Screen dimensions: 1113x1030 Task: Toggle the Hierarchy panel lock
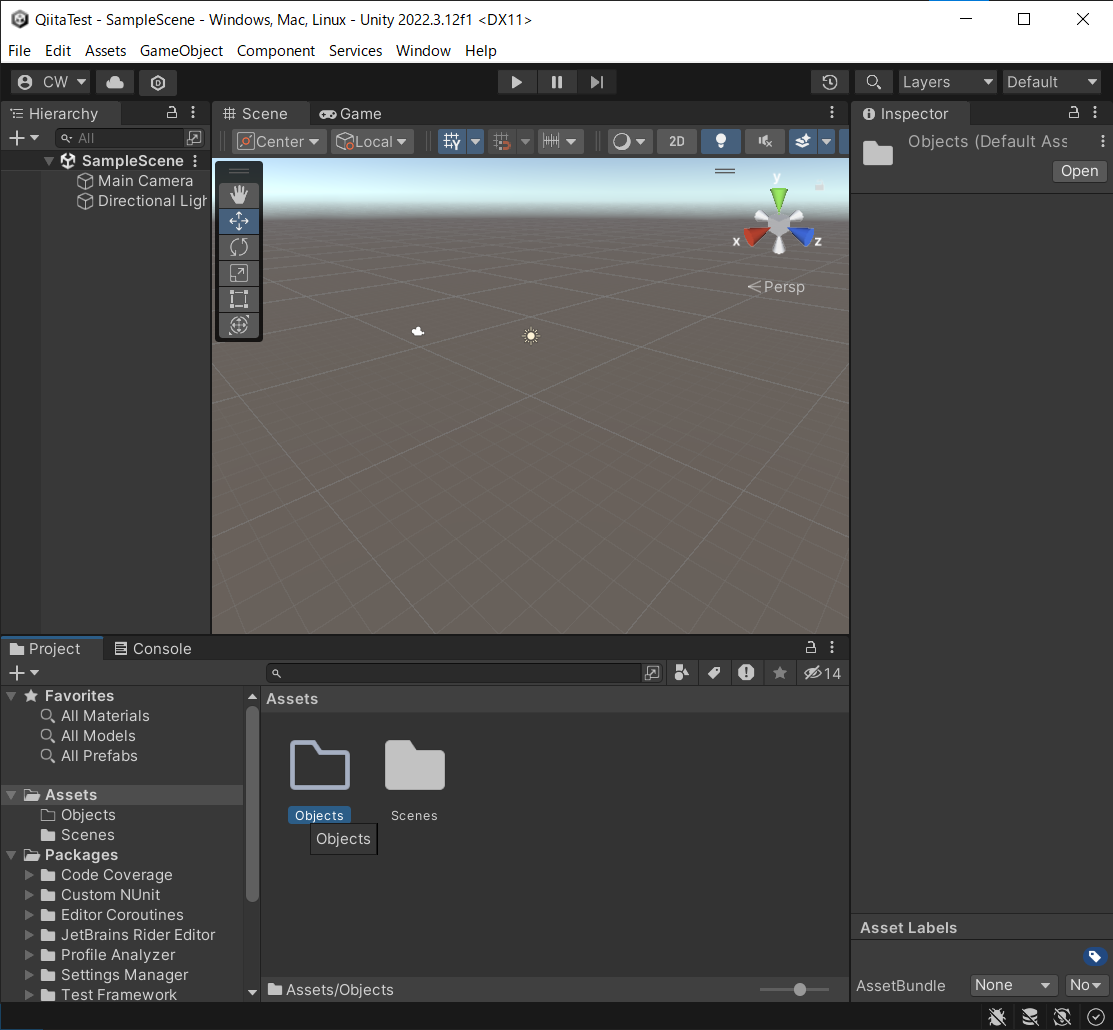point(172,112)
